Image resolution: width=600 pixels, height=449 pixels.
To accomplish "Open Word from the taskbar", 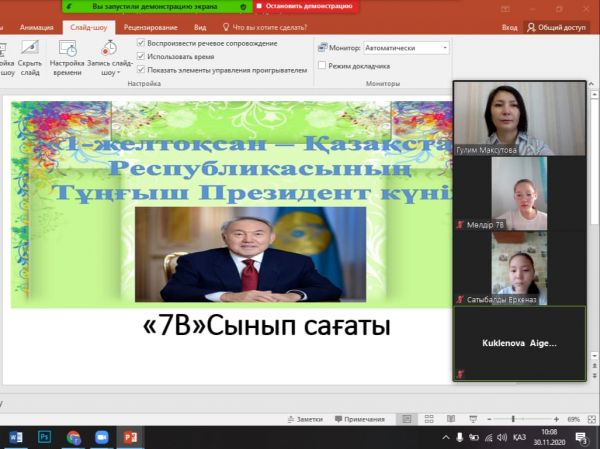I will (15, 438).
